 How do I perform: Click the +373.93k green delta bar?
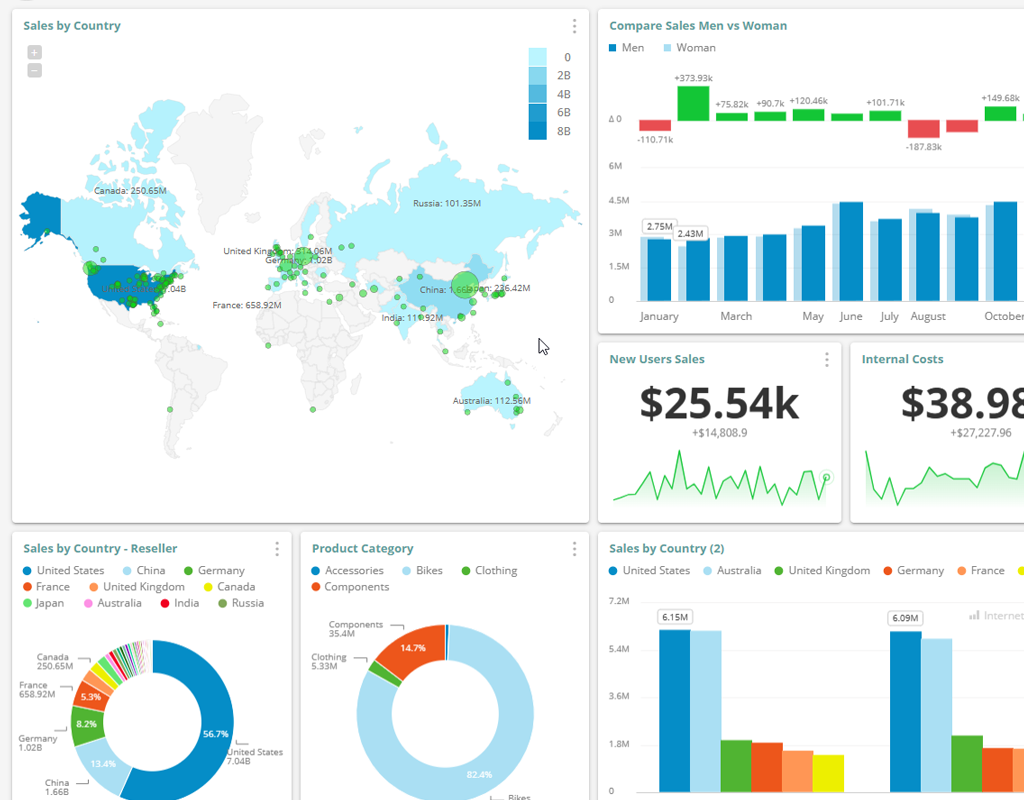[x=693, y=103]
